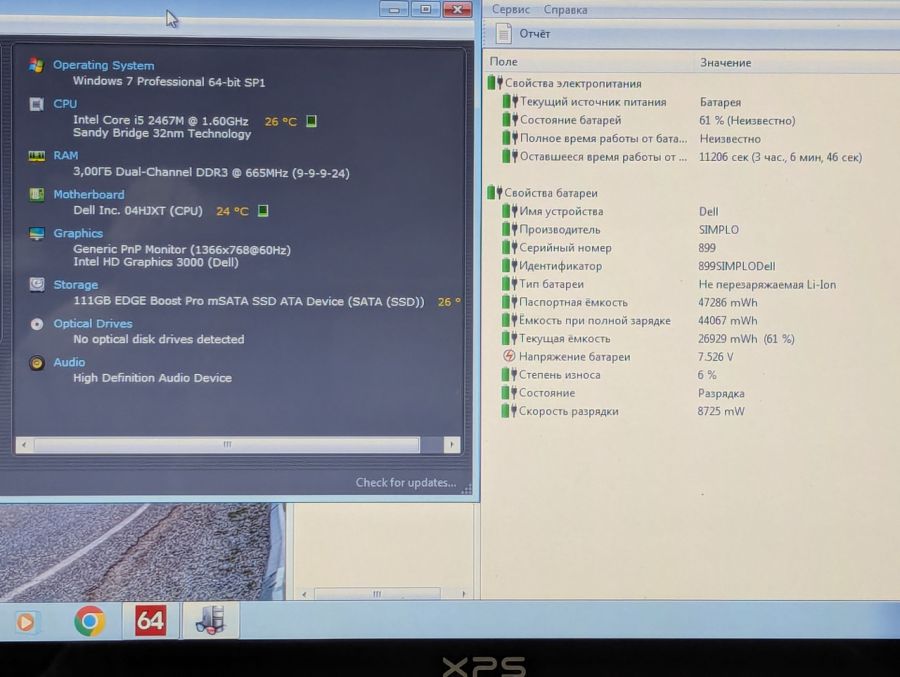Open Google Chrome from the taskbar
900x677 pixels.
[90, 621]
